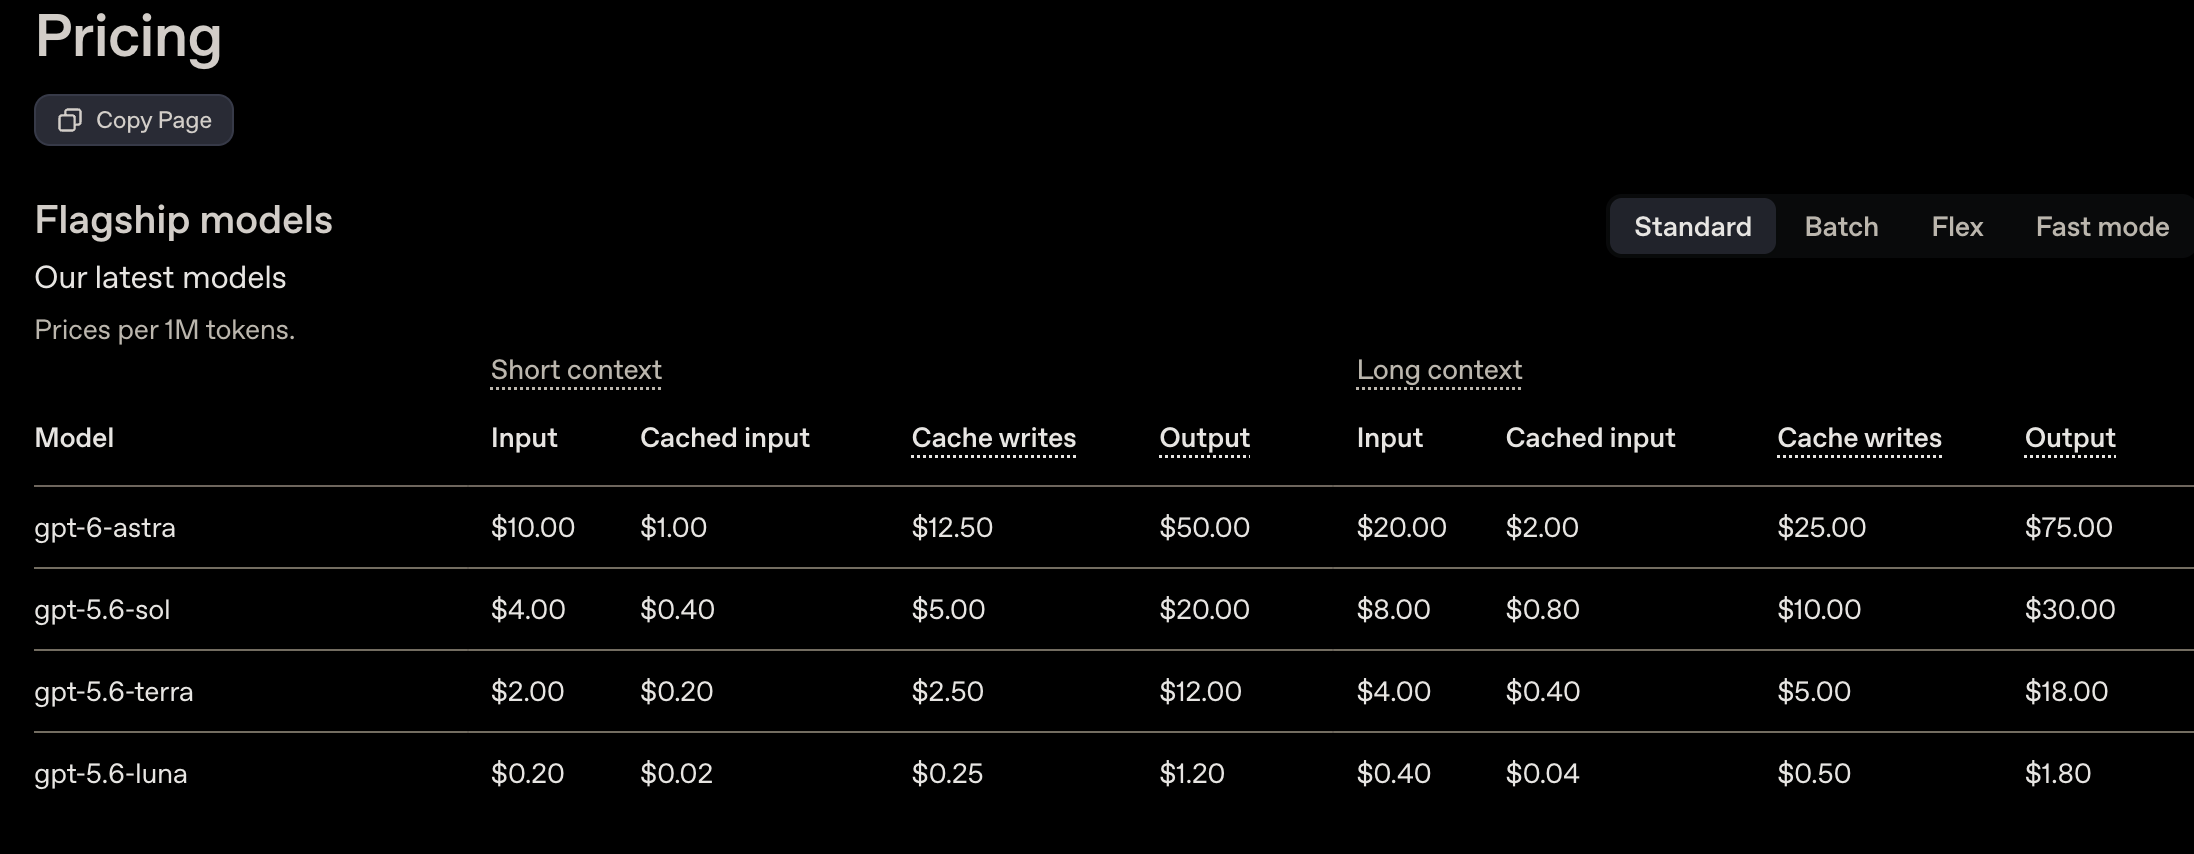Click the gpt-5.6-terra model name
The height and width of the screenshot is (854, 2194).
tap(114, 692)
